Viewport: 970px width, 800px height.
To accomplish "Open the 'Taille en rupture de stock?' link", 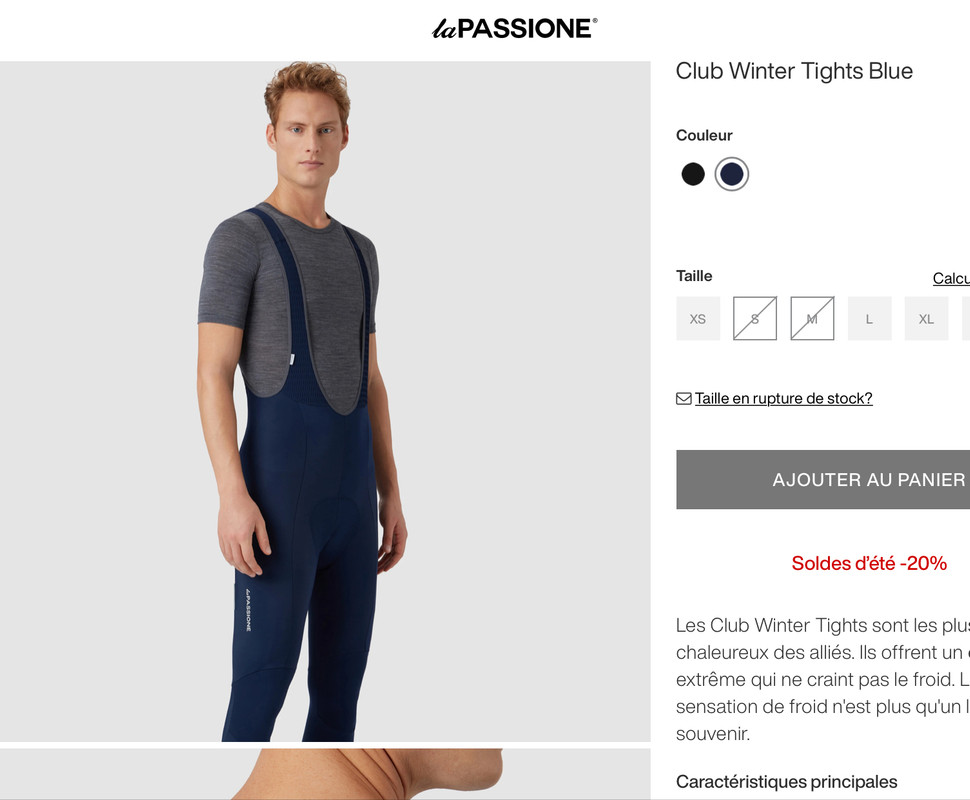I will click(783, 398).
